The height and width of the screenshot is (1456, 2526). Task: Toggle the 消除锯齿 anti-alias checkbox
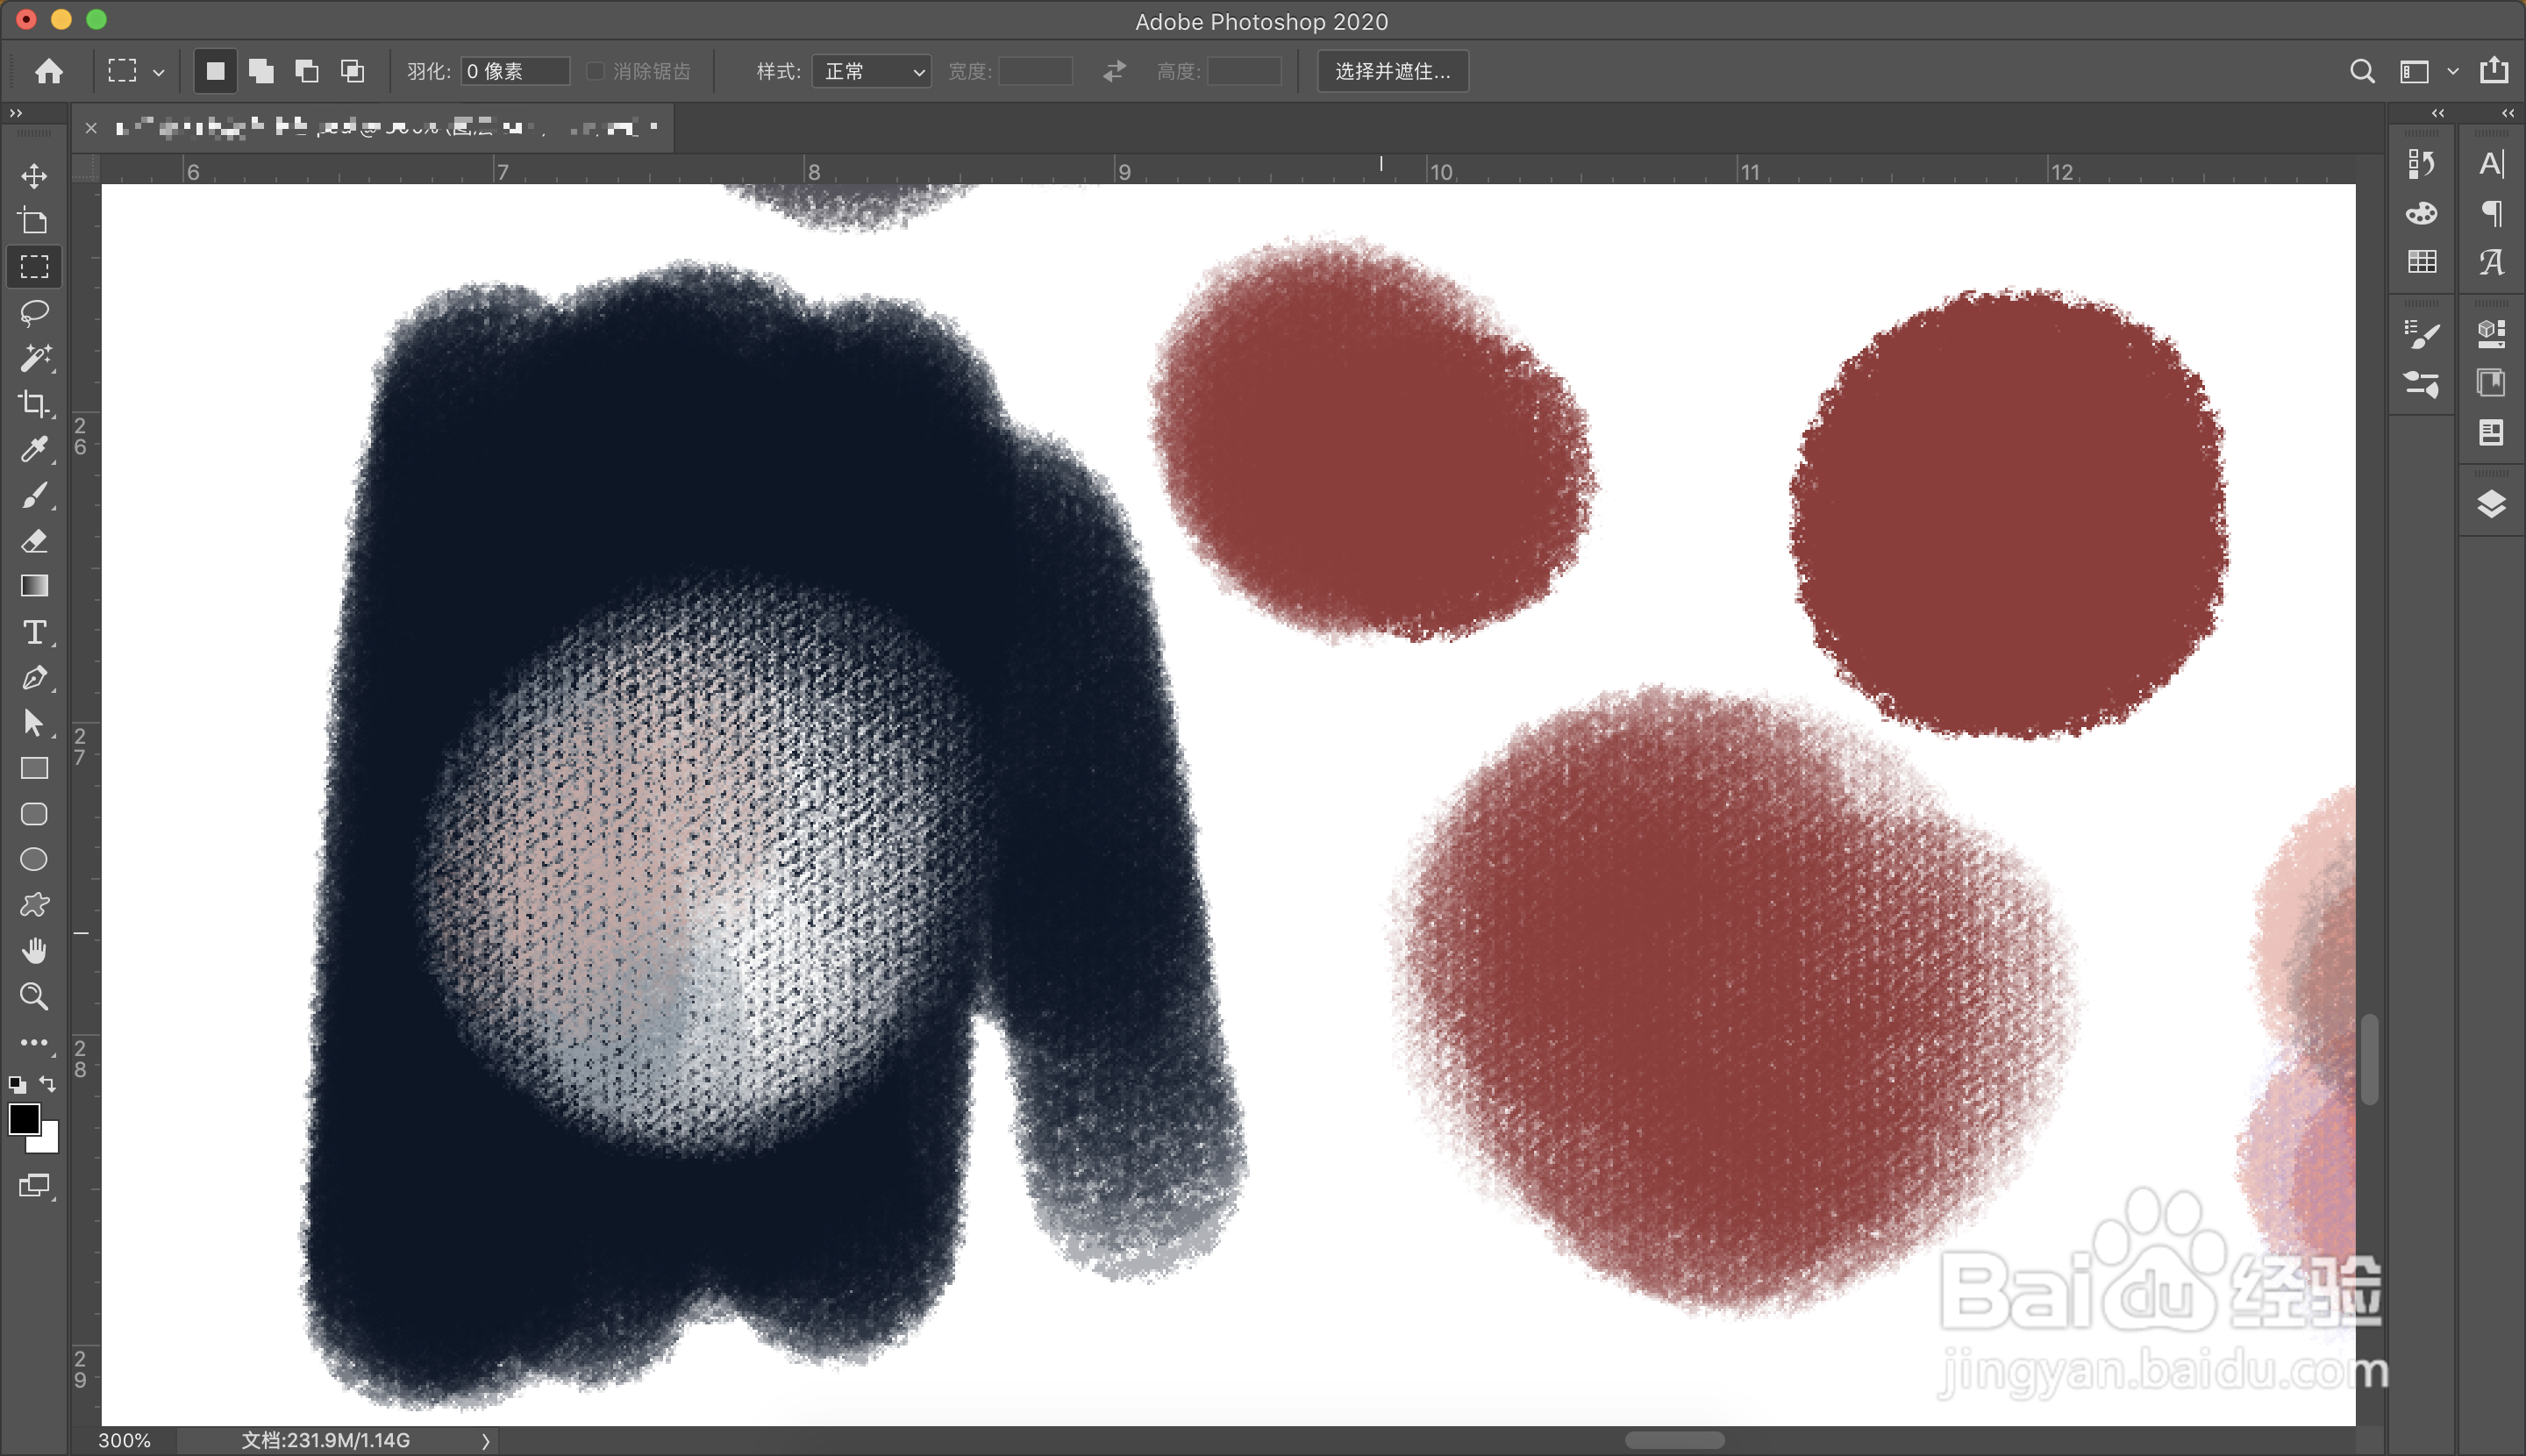(595, 71)
